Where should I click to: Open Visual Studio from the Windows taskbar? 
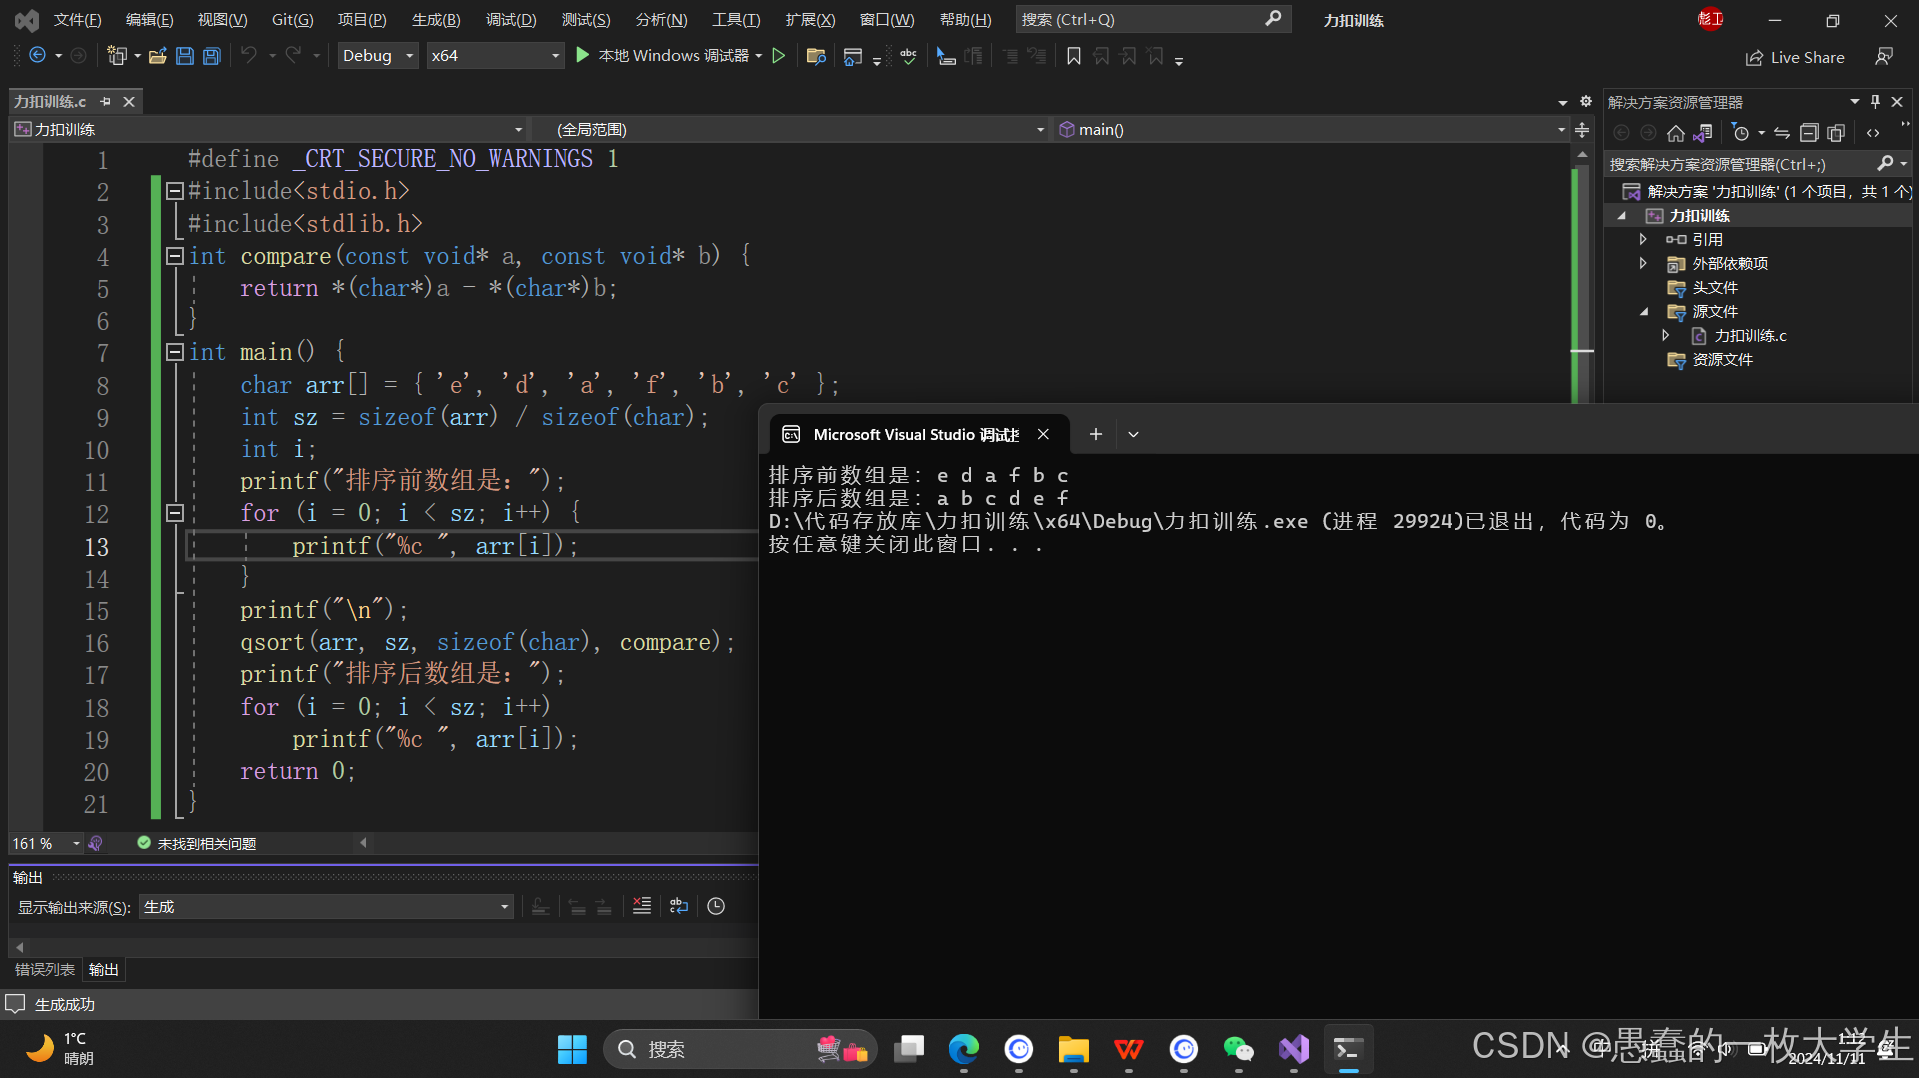click(x=1293, y=1049)
